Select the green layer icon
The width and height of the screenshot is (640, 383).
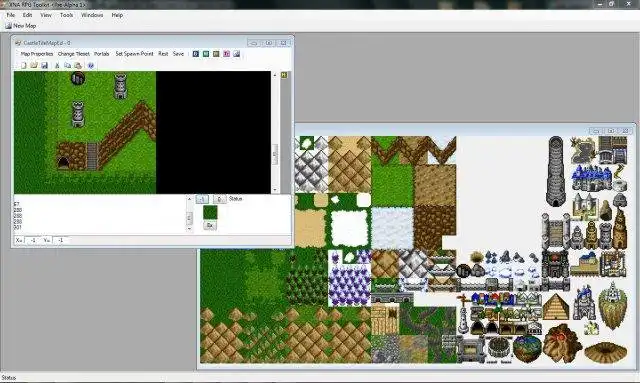[206, 54]
